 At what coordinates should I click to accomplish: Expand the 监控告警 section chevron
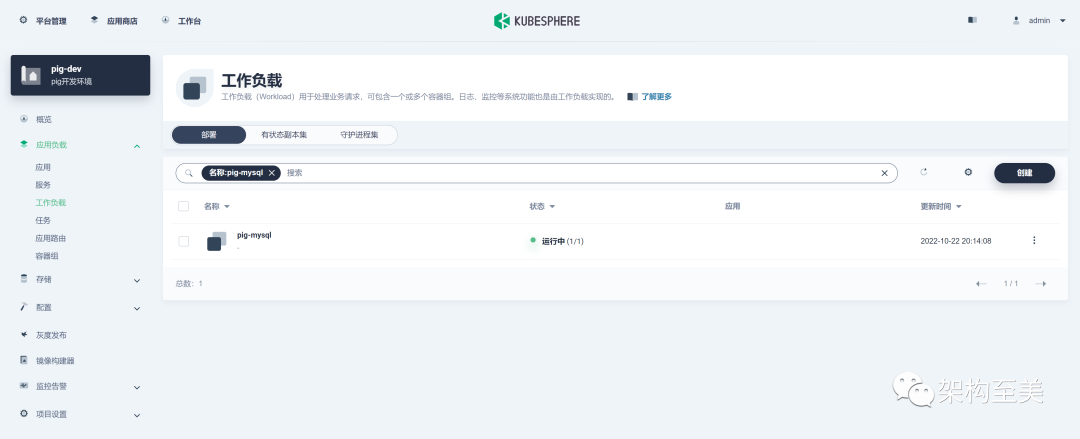137,387
